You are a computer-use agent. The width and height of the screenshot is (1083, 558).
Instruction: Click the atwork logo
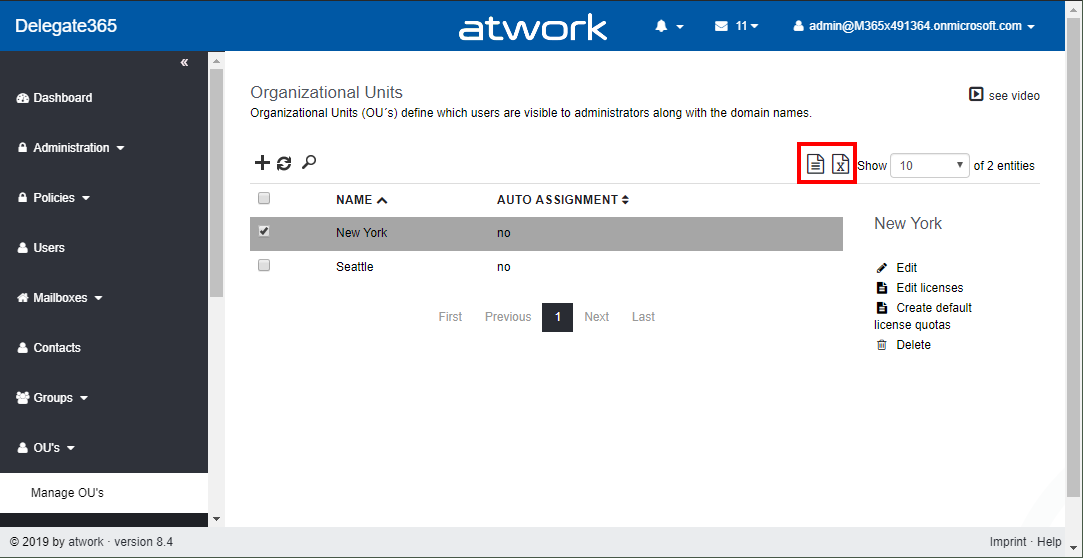pos(533,28)
